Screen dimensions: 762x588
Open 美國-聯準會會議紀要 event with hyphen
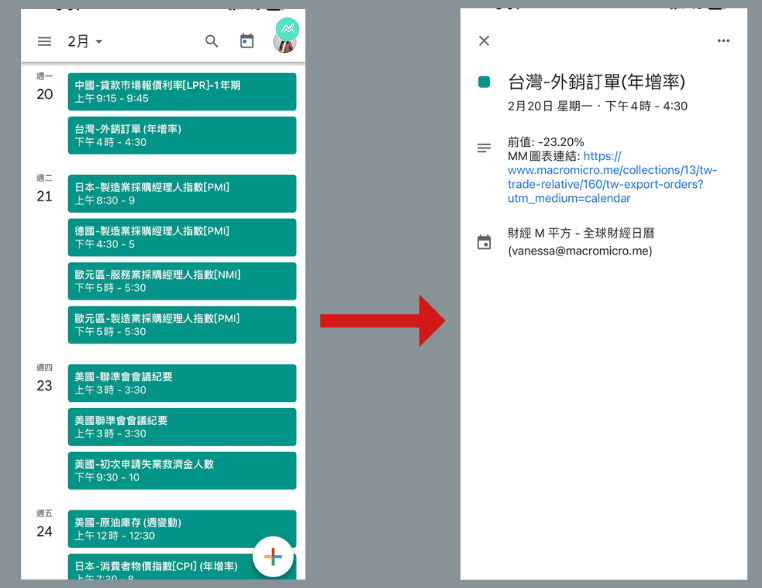(182, 383)
